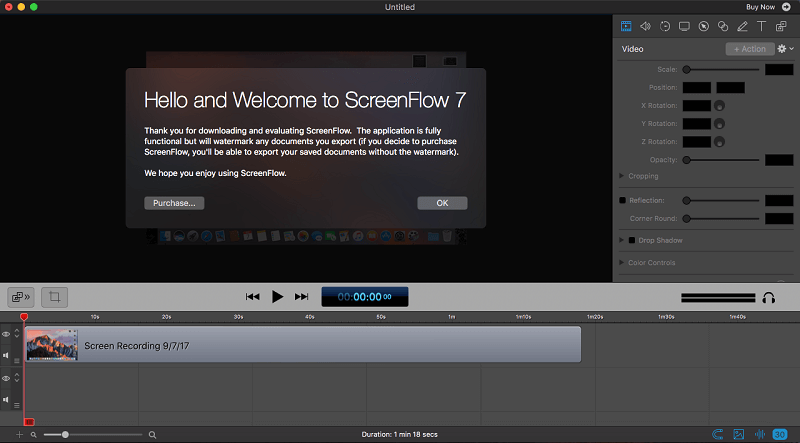This screenshot has height=443, width=800.
Task: Click the zoom-in magnifier icon
Action: (152, 435)
